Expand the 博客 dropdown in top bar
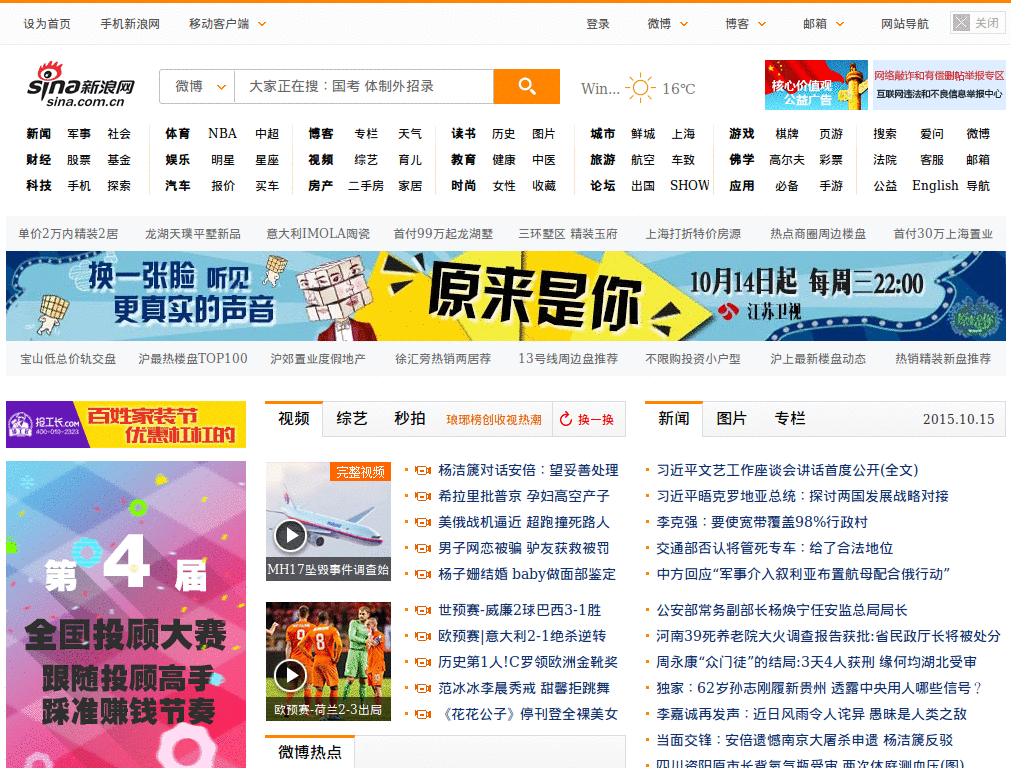1024x768 pixels. pos(761,24)
